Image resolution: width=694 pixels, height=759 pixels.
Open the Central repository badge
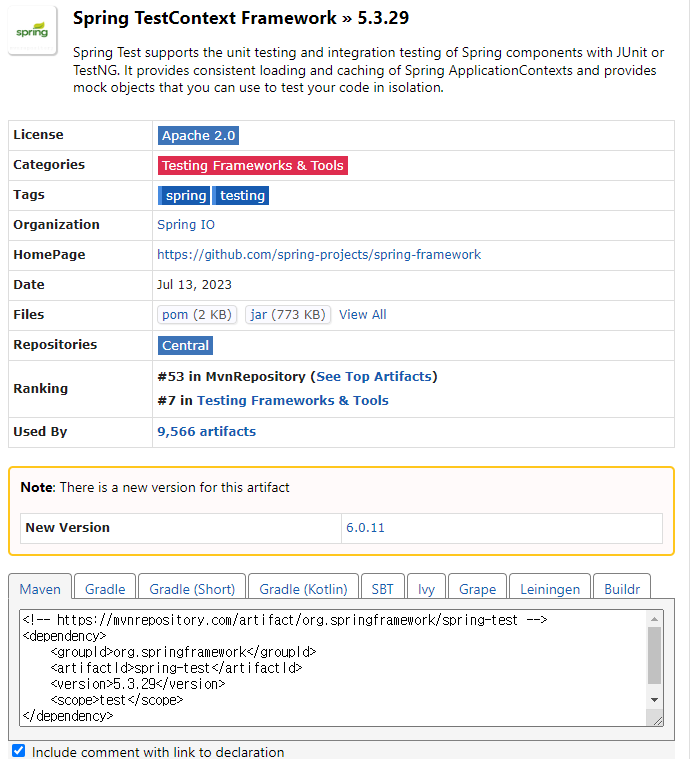point(185,346)
